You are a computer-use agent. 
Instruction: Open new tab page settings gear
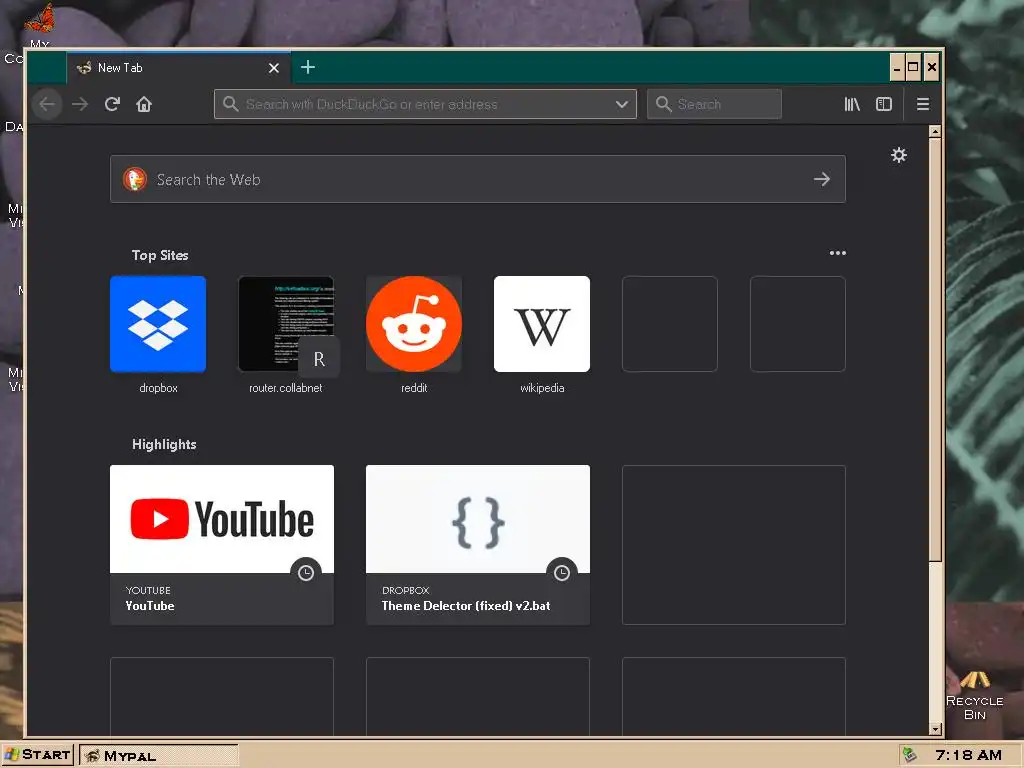(899, 155)
